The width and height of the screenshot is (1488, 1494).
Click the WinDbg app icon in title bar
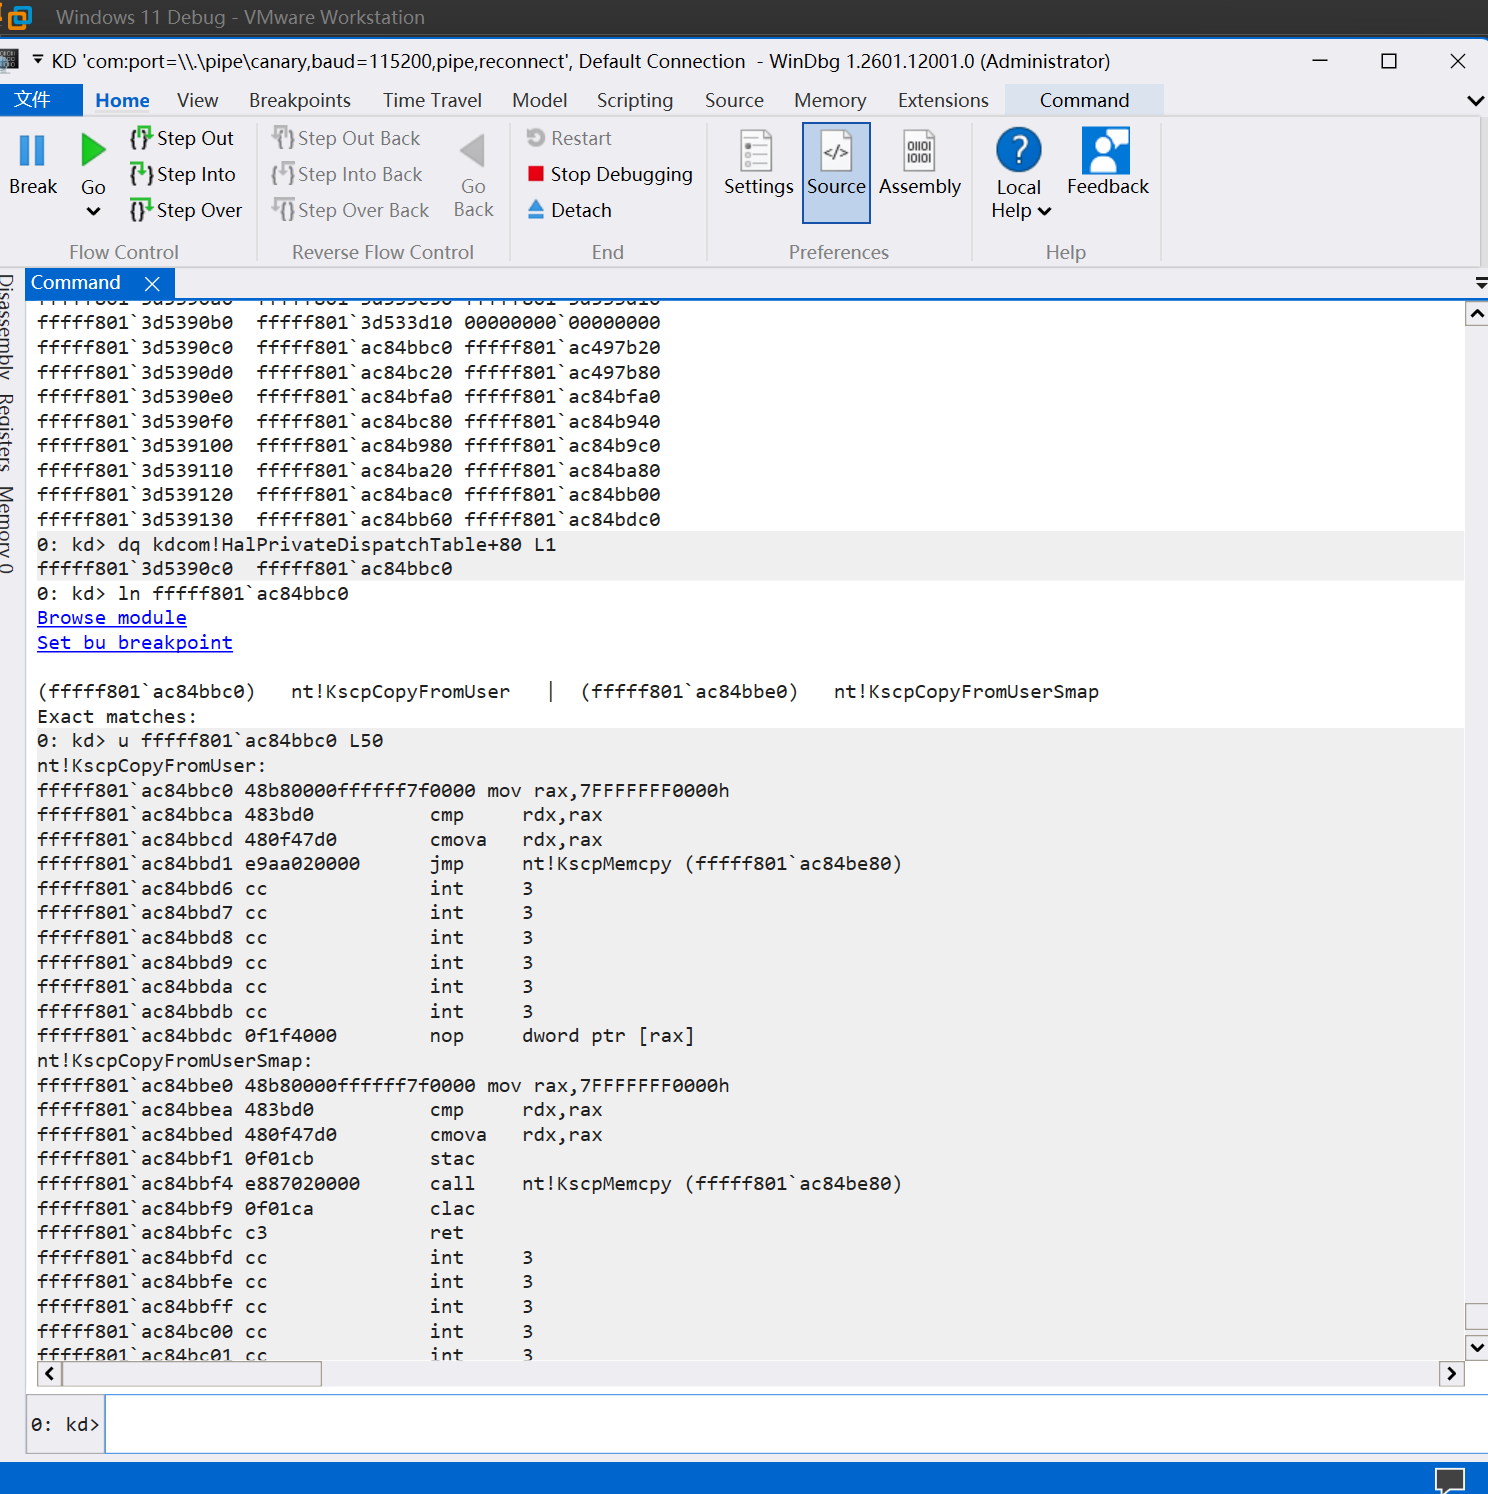pyautogui.click(x=8, y=60)
